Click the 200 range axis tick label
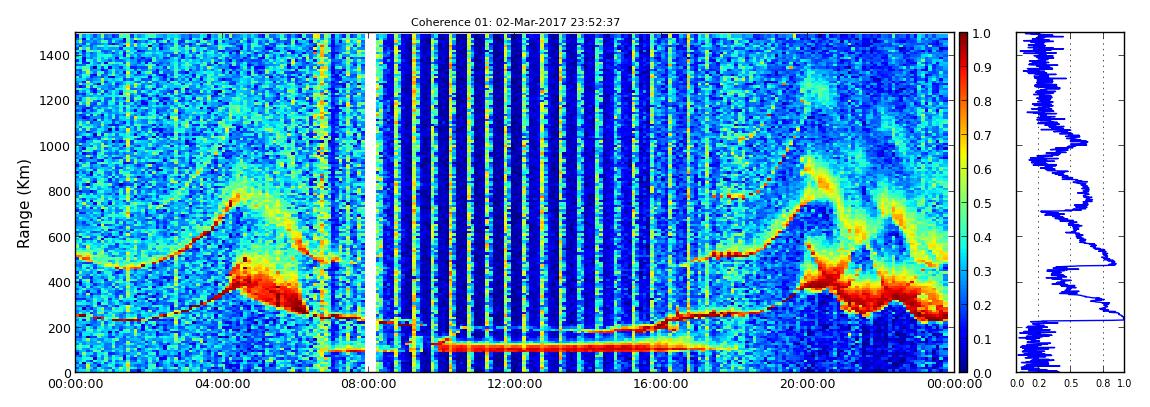The height and width of the screenshot is (407, 1150). click(x=58, y=328)
